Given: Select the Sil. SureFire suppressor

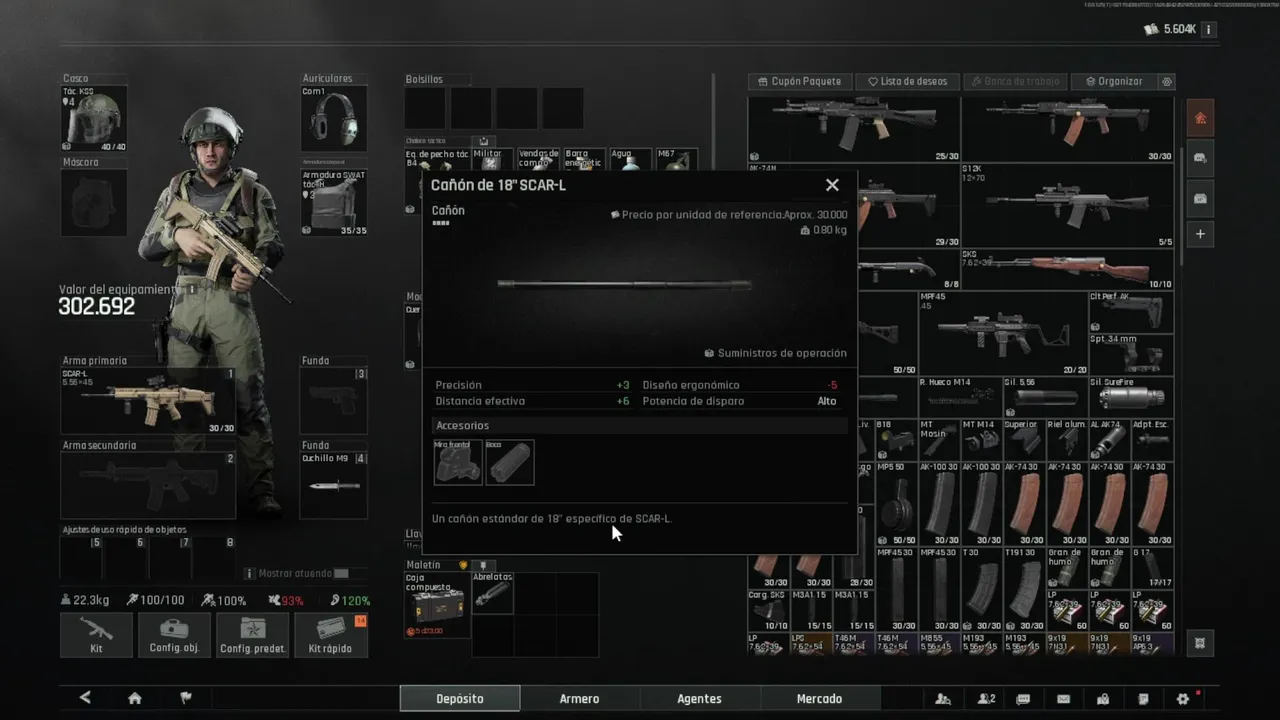Looking at the screenshot, I should click(1131, 397).
